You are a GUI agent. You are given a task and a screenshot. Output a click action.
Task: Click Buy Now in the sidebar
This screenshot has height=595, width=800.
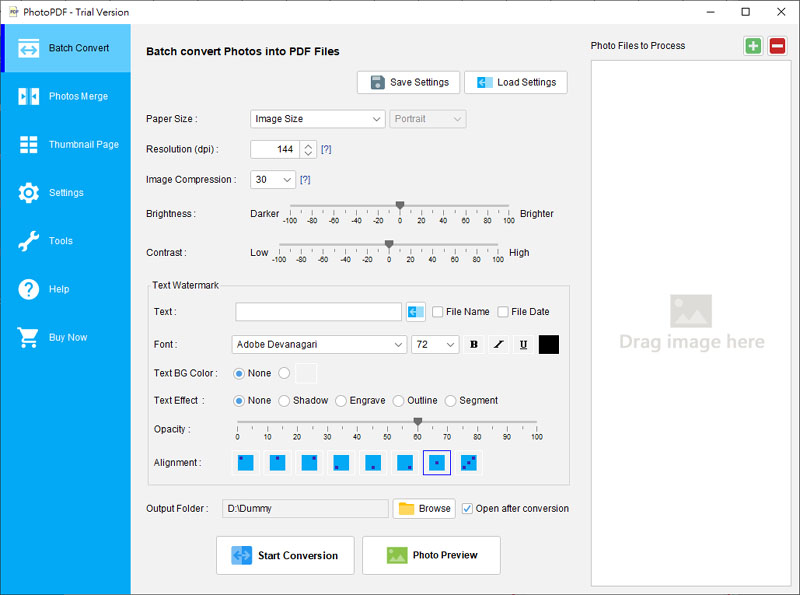66,337
